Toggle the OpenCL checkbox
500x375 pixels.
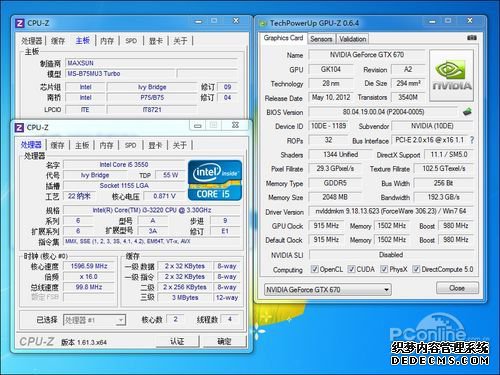[x=314, y=269]
